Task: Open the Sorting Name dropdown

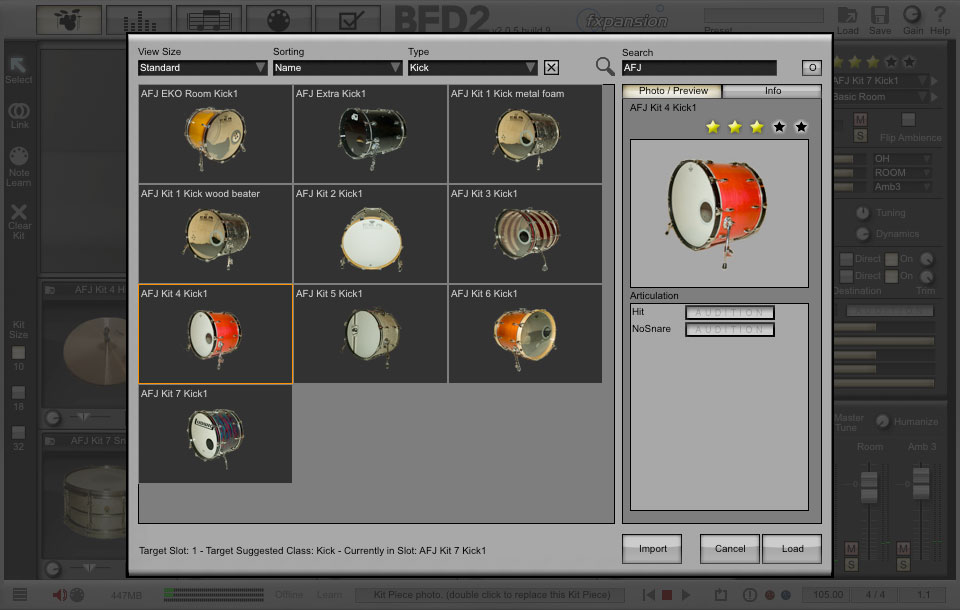Action: click(x=337, y=67)
